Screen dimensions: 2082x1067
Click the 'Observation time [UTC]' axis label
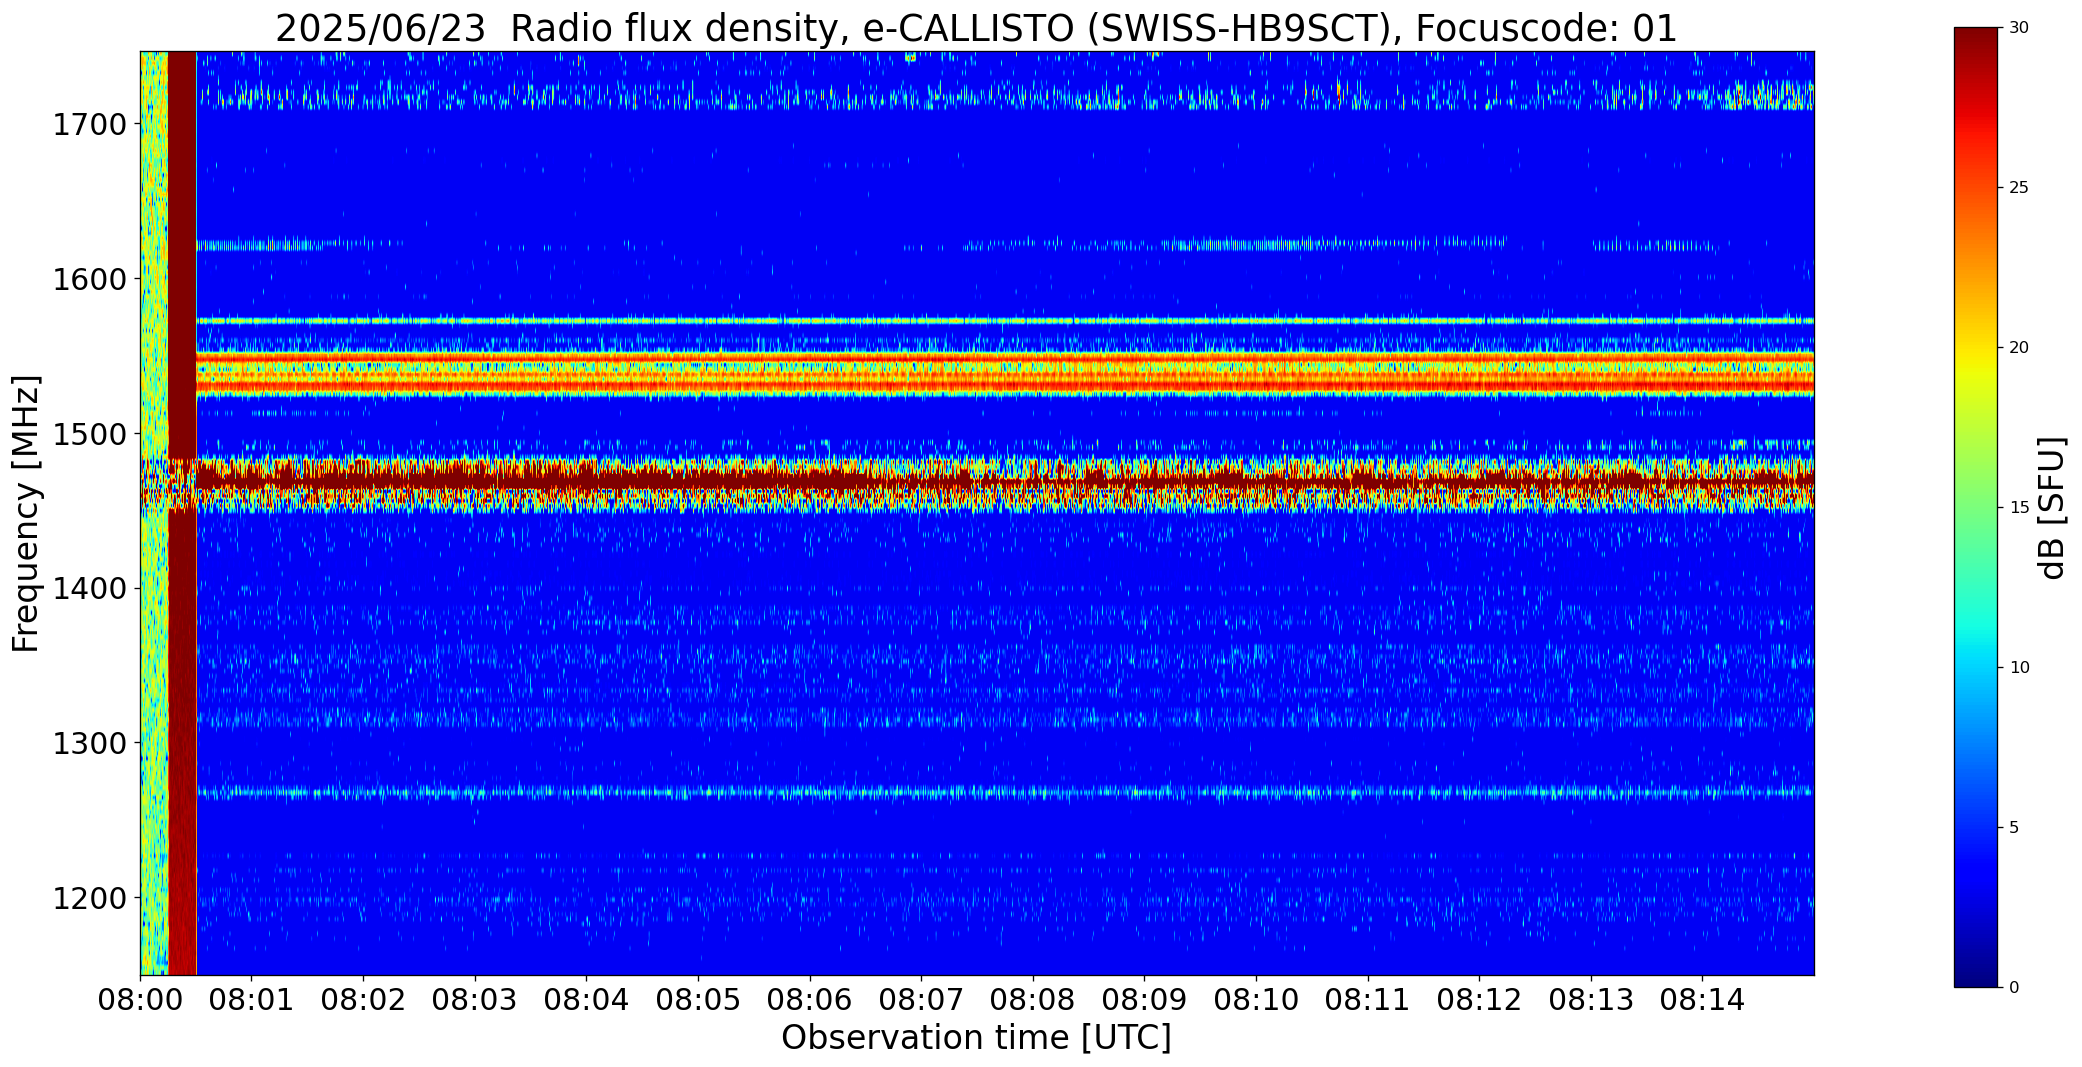(x=976, y=1037)
